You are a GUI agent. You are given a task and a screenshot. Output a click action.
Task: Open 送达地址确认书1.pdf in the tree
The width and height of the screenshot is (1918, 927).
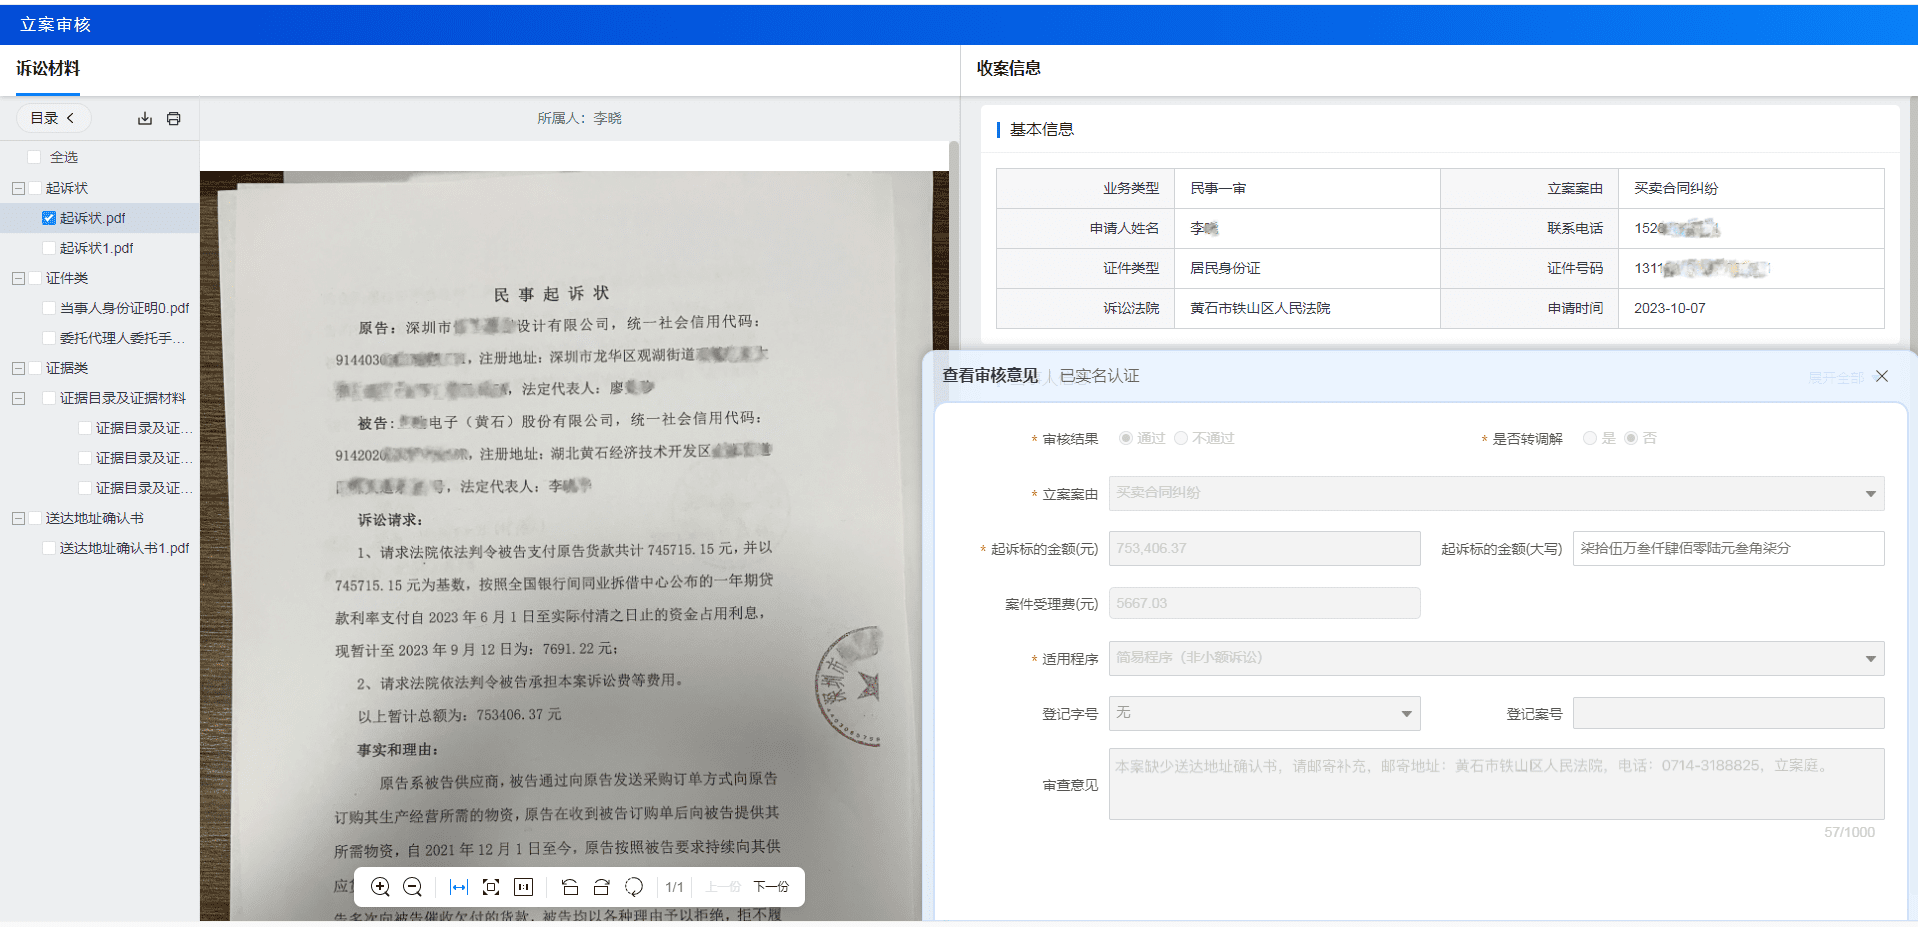click(x=124, y=548)
